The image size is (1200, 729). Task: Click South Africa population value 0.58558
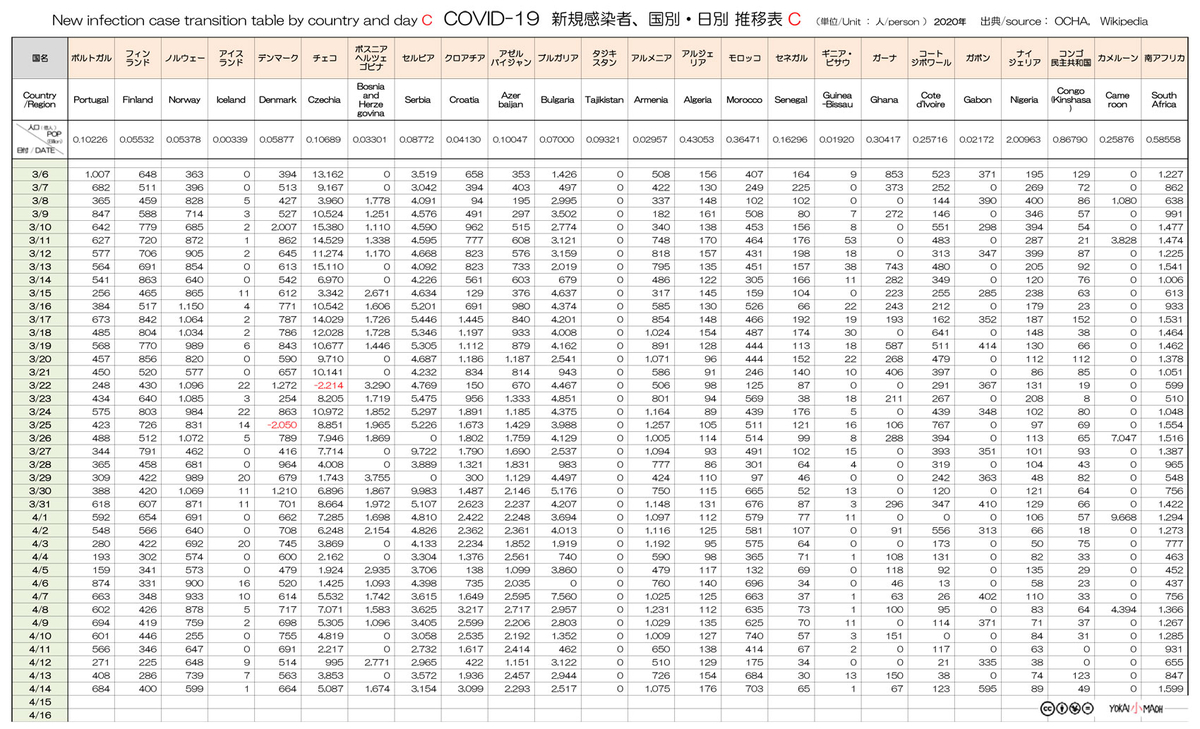(1164, 138)
